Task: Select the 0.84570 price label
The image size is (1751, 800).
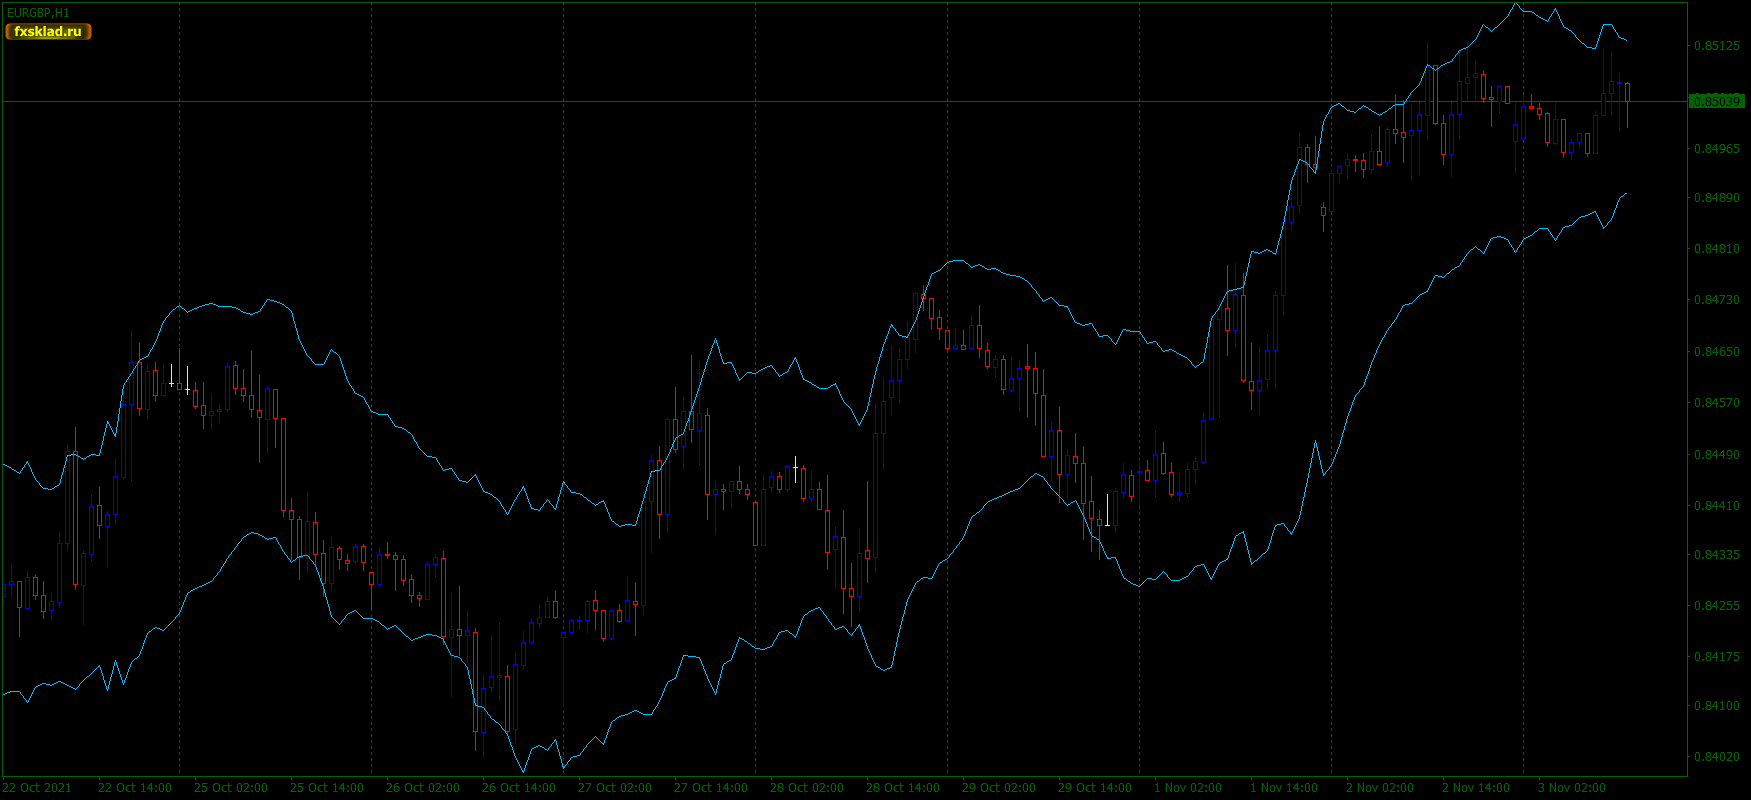Action: click(x=1716, y=403)
